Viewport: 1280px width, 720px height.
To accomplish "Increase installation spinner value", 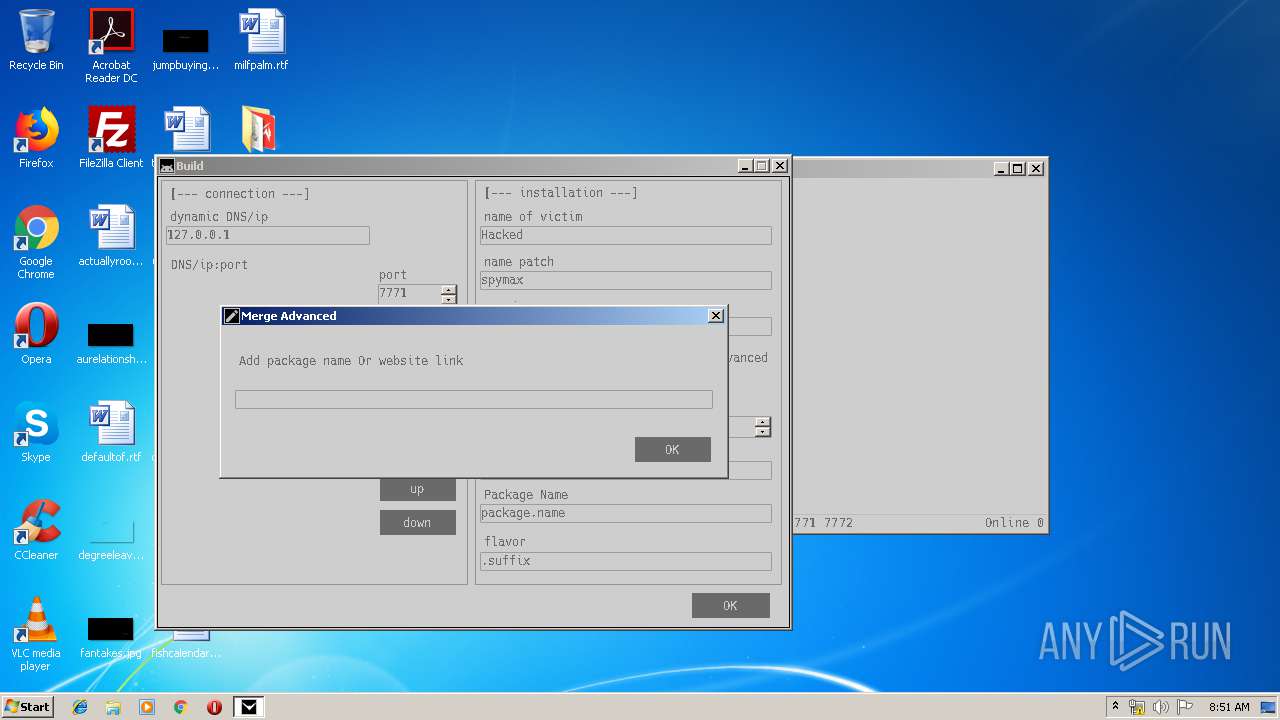I will (x=763, y=422).
